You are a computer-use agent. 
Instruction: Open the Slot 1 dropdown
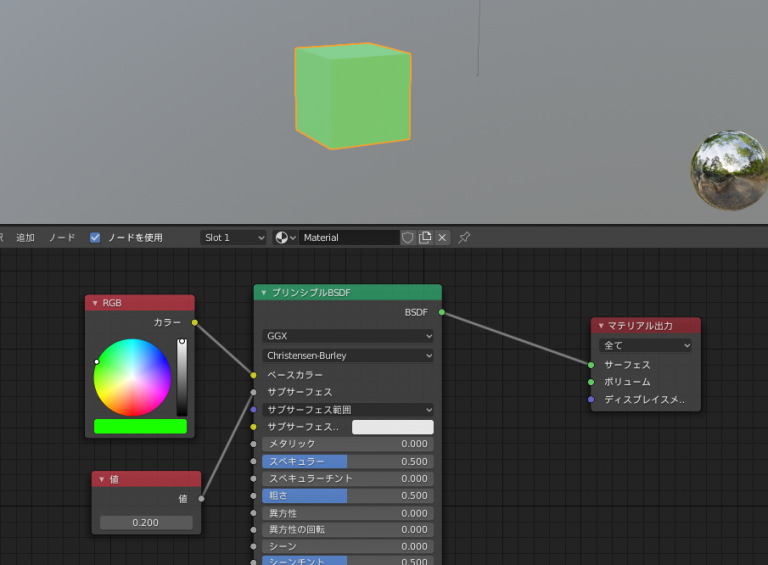point(234,238)
